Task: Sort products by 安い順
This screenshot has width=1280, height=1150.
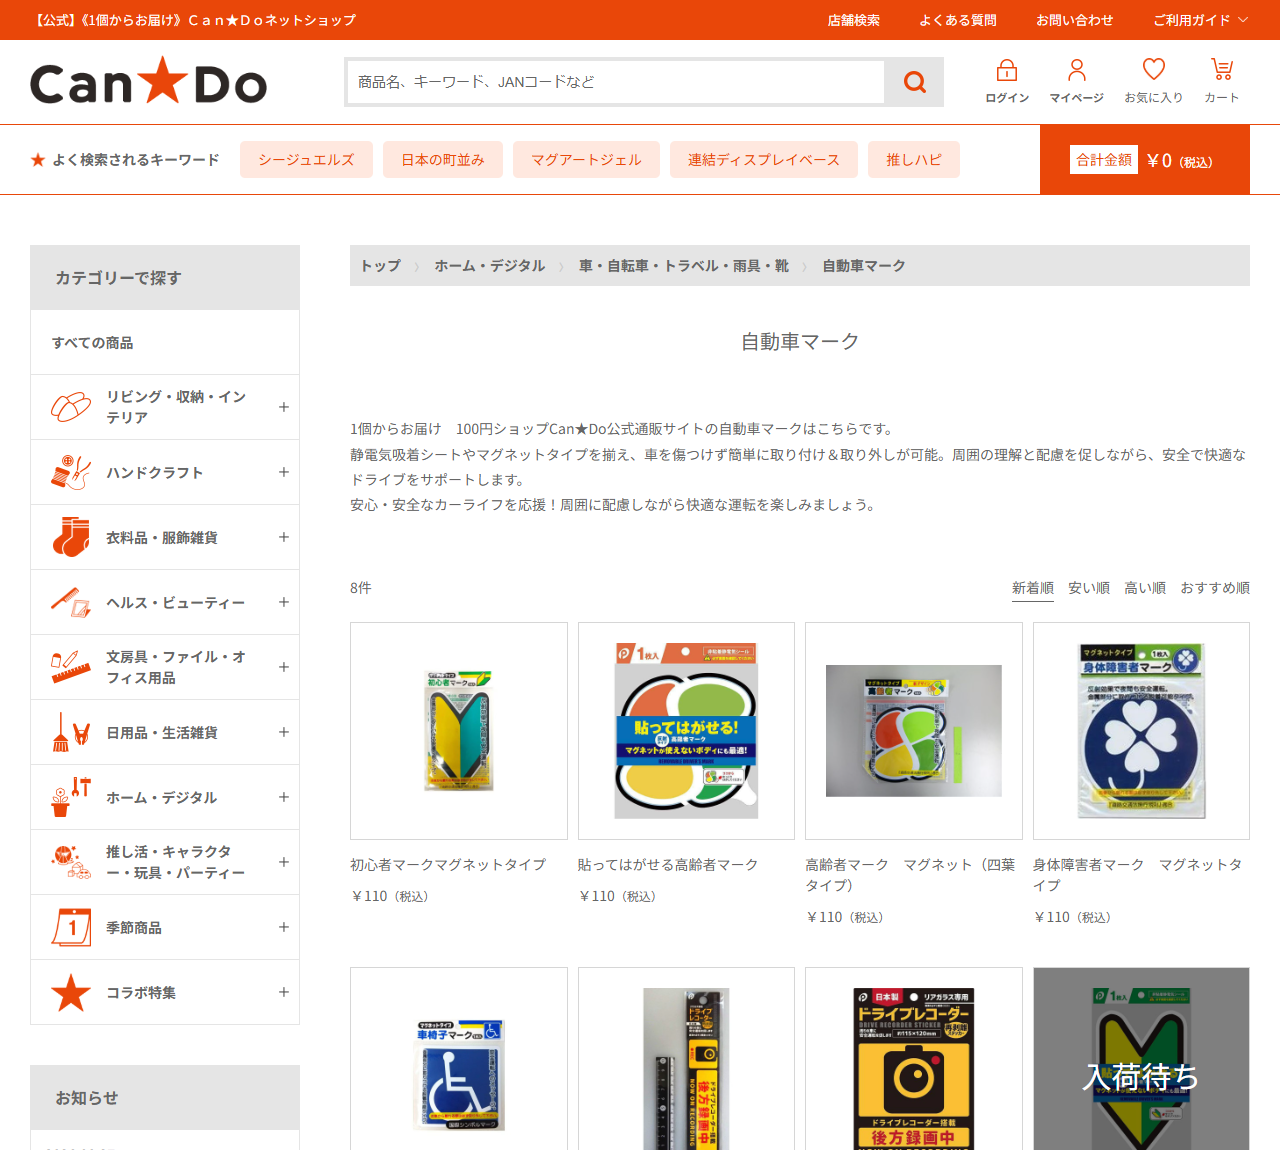Action: coord(1089,588)
